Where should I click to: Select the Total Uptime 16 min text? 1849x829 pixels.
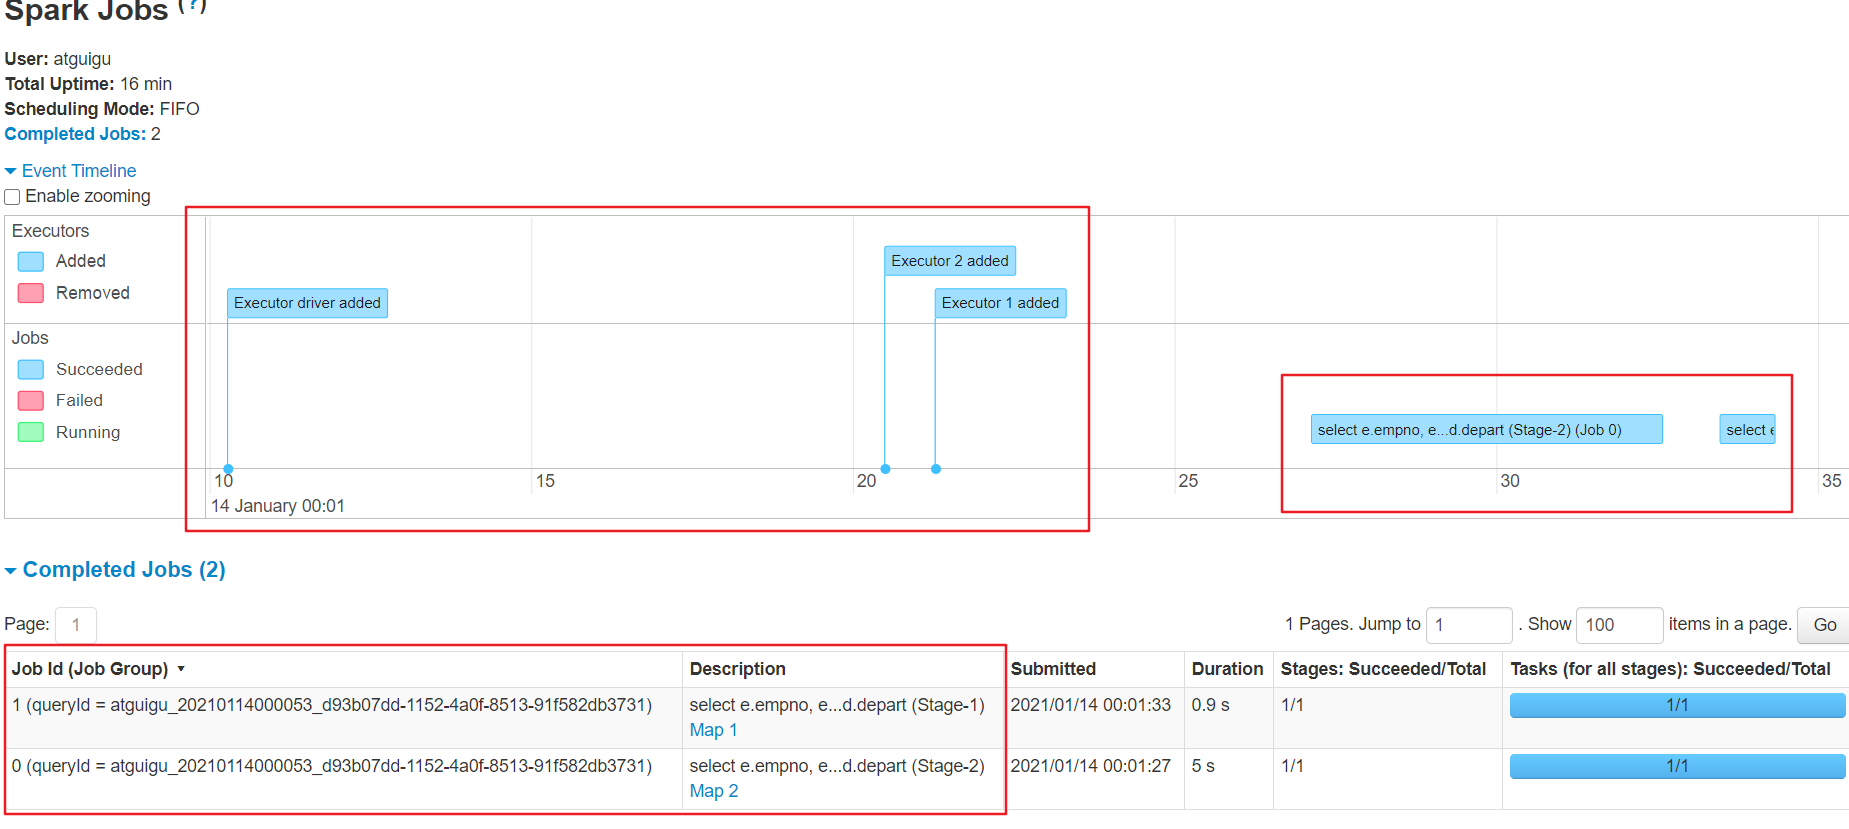coord(88,84)
